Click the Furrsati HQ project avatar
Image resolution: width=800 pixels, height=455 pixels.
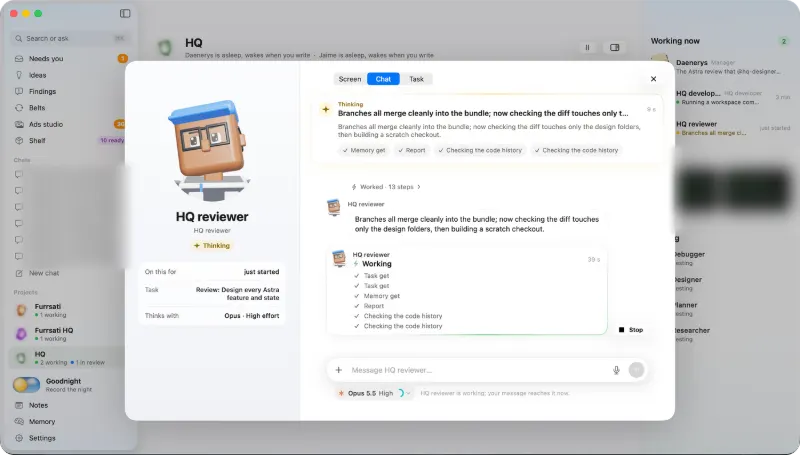[x=21, y=334]
